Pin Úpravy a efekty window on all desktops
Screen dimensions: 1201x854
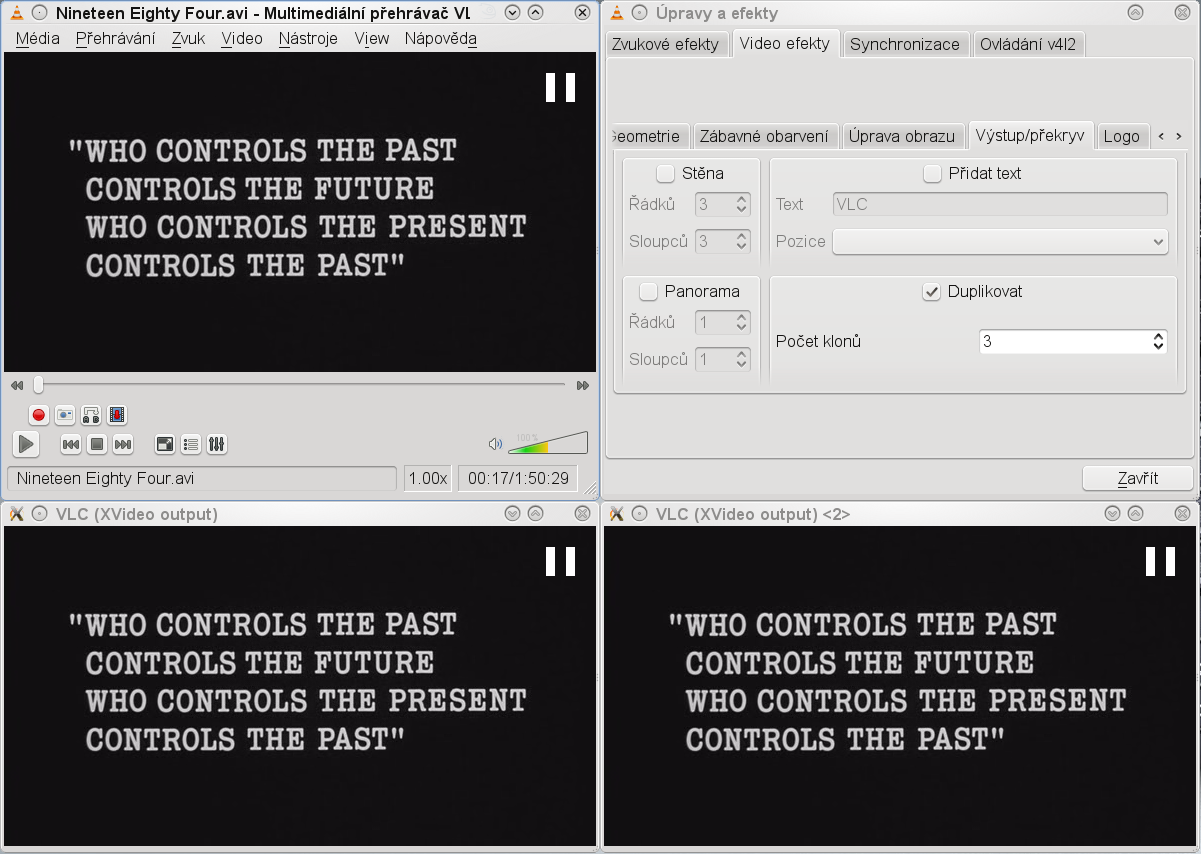point(640,13)
